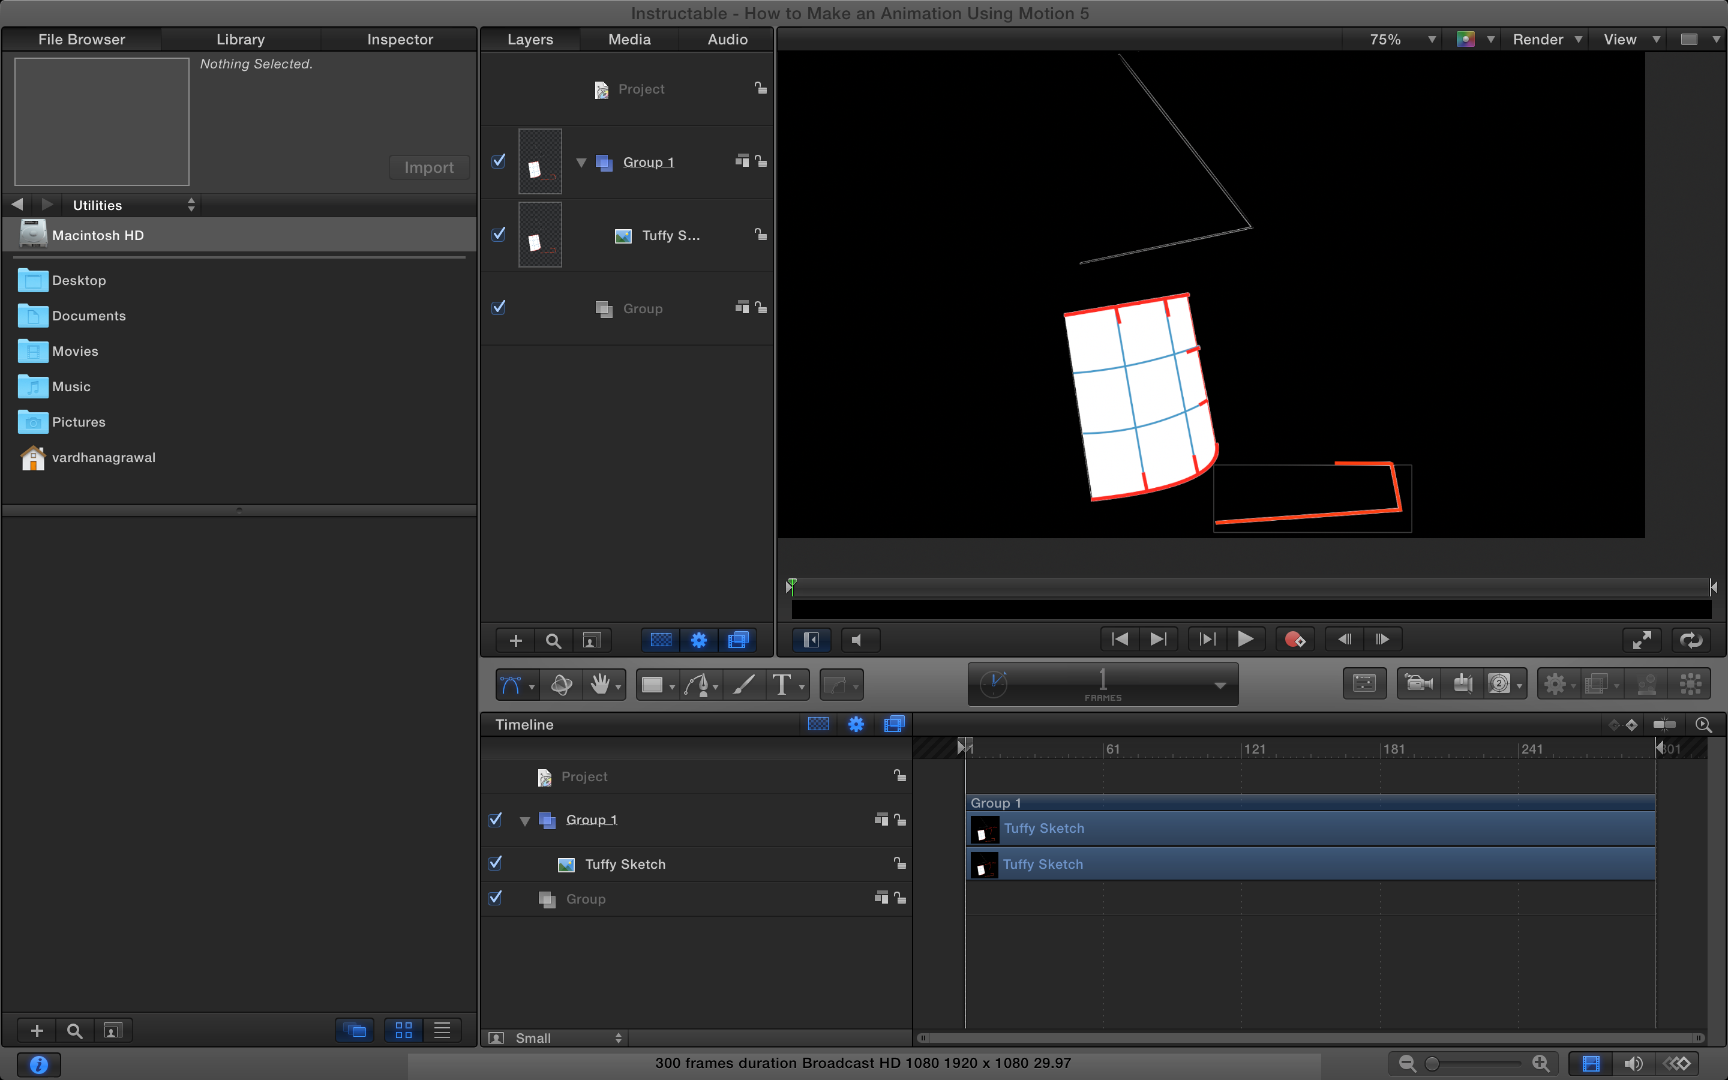Open the View dropdown menu

click(1631, 39)
